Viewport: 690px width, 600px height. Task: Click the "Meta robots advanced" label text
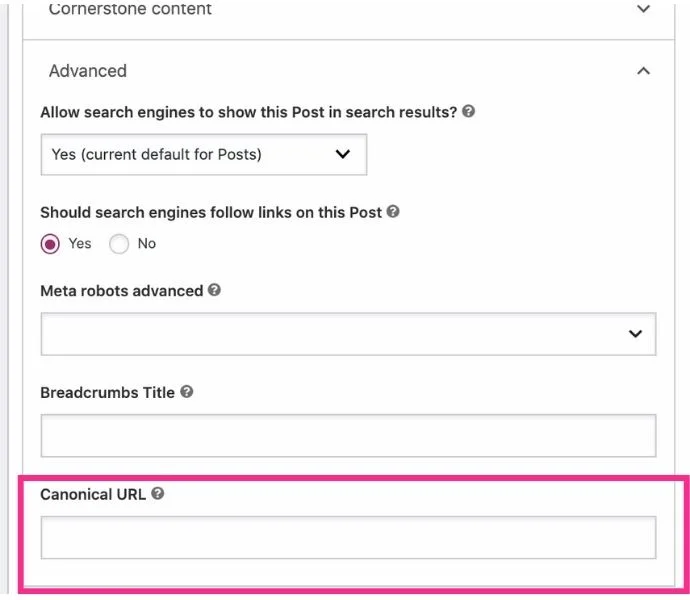point(121,291)
